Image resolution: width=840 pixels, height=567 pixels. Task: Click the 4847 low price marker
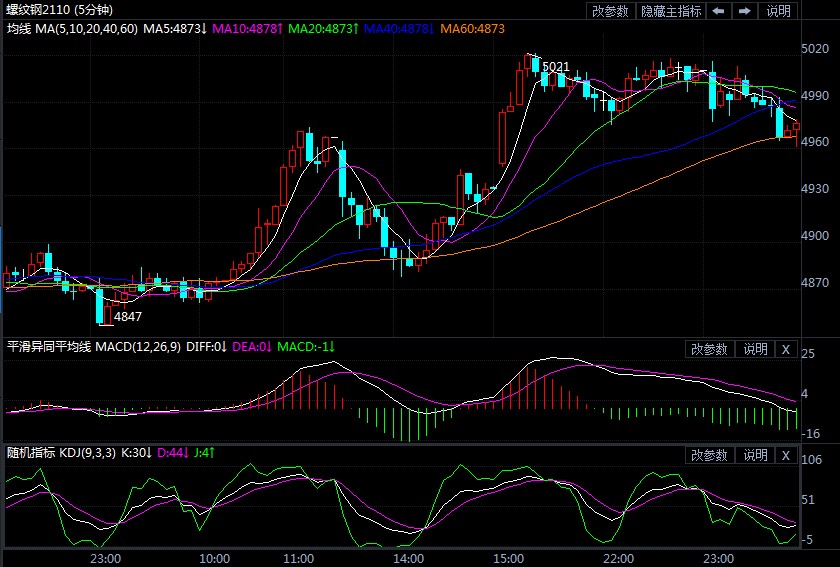[128, 316]
